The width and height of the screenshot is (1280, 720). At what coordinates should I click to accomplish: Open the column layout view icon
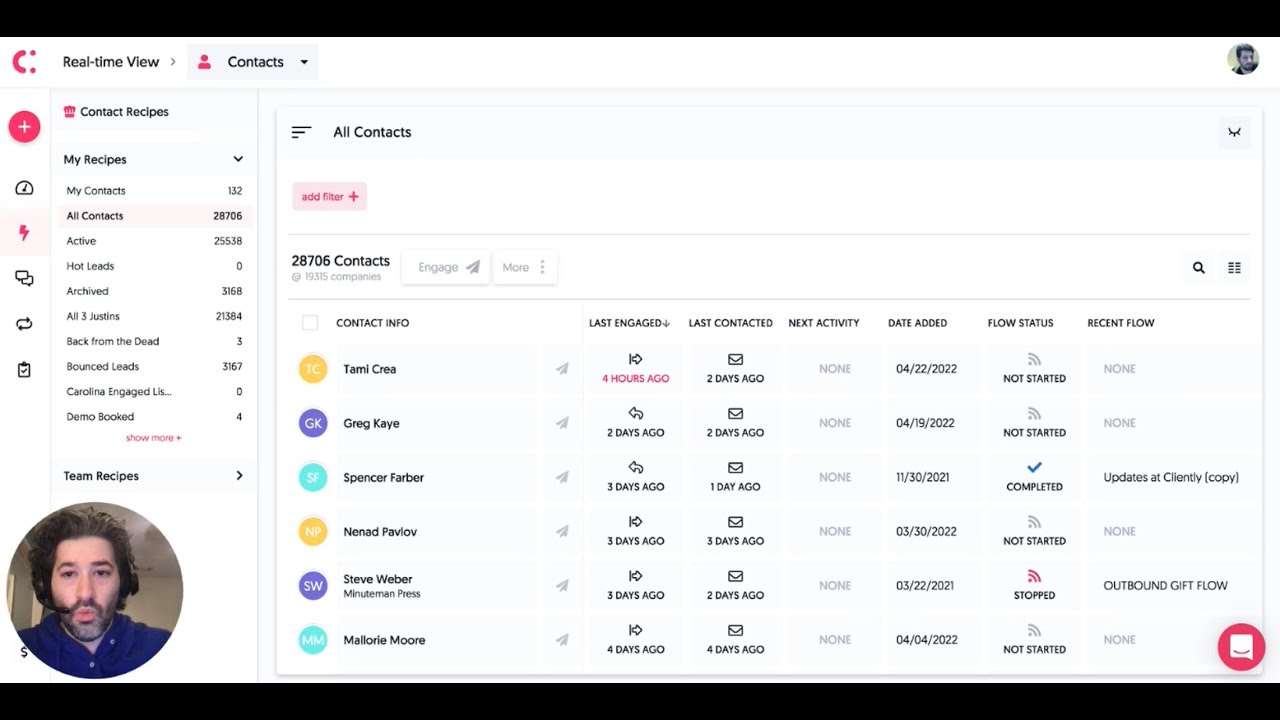tap(1234, 268)
